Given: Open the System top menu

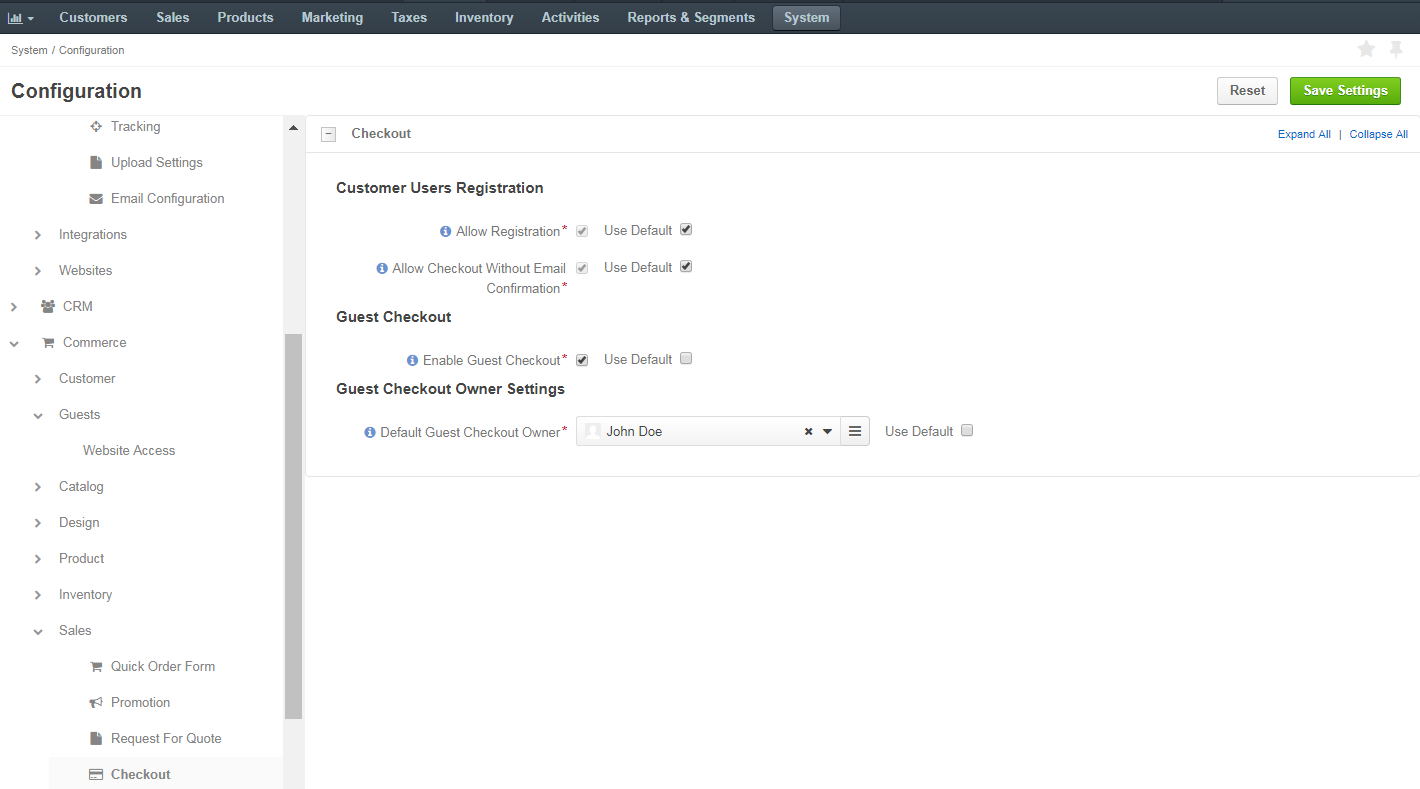Looking at the screenshot, I should tap(806, 17).
